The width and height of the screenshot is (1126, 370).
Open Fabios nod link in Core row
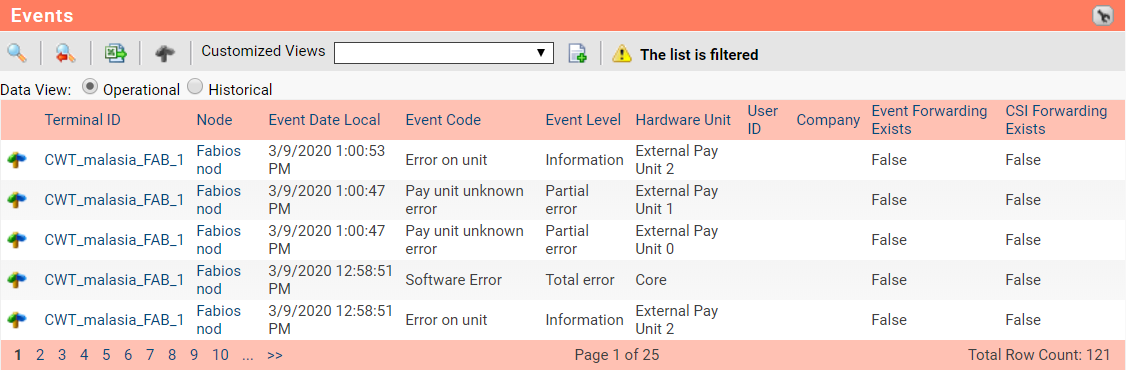point(219,280)
